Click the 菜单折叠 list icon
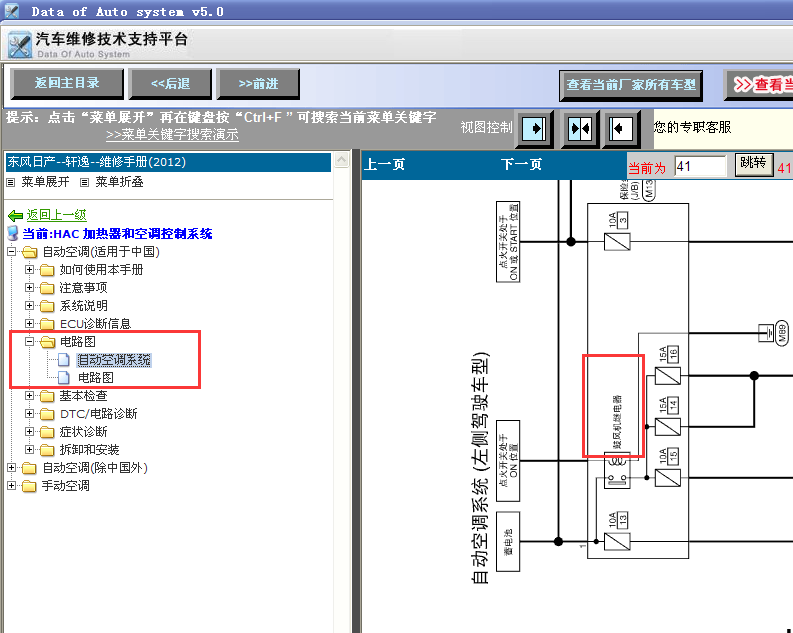 (84, 183)
